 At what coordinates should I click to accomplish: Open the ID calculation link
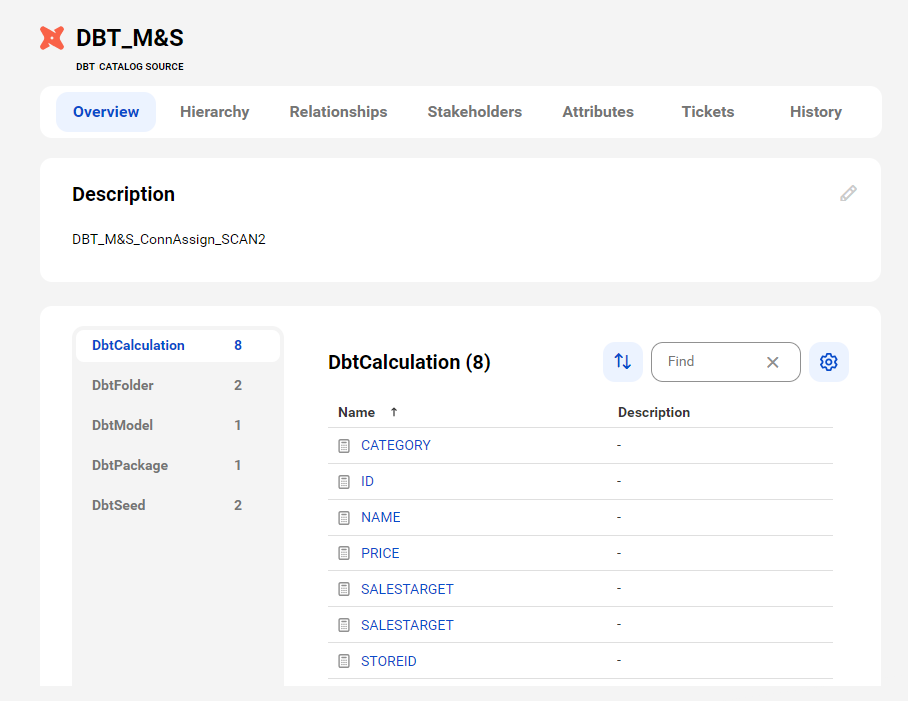tap(367, 482)
